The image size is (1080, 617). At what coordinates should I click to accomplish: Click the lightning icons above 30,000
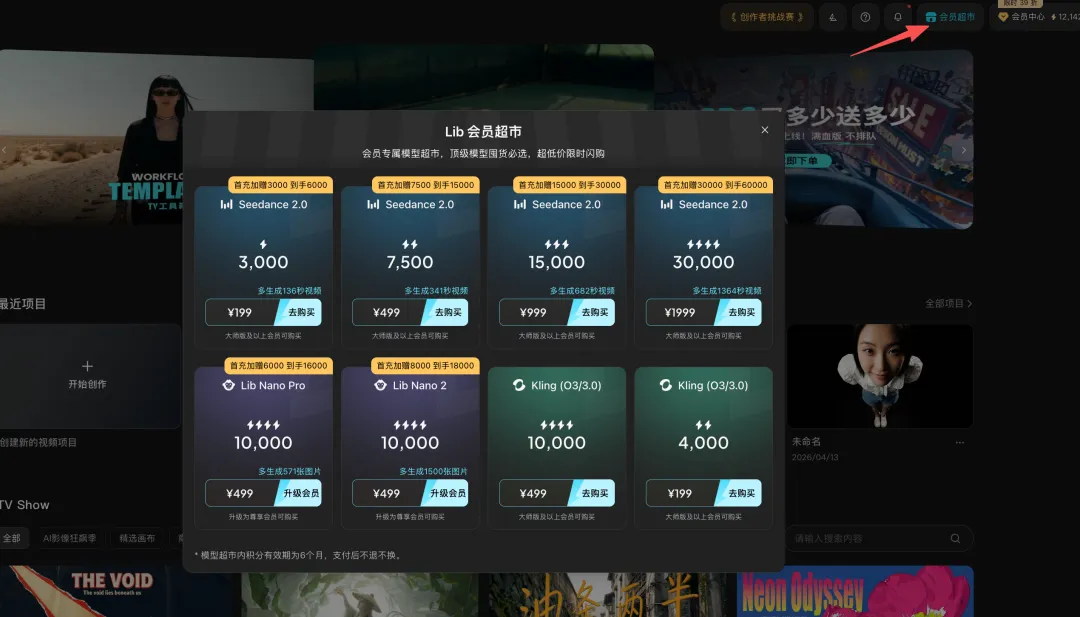703,244
